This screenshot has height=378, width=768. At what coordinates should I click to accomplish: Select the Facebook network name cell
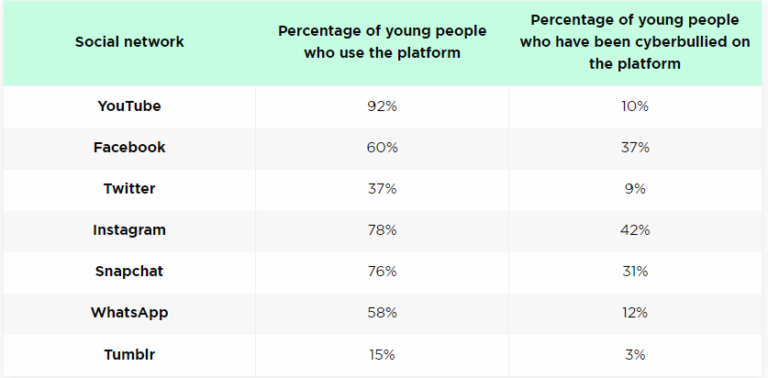pos(129,147)
